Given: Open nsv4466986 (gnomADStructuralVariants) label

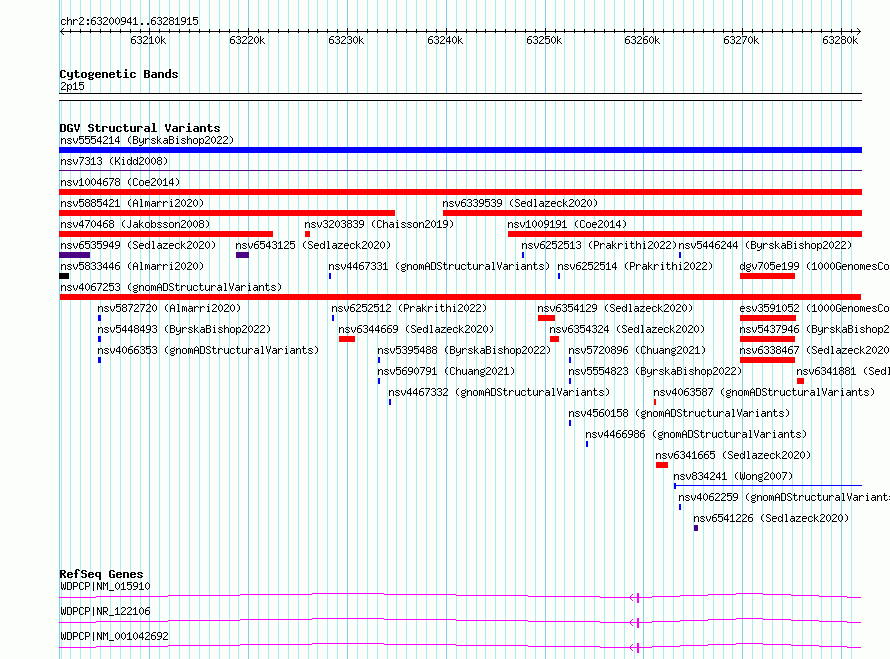Looking at the screenshot, I should point(696,434).
